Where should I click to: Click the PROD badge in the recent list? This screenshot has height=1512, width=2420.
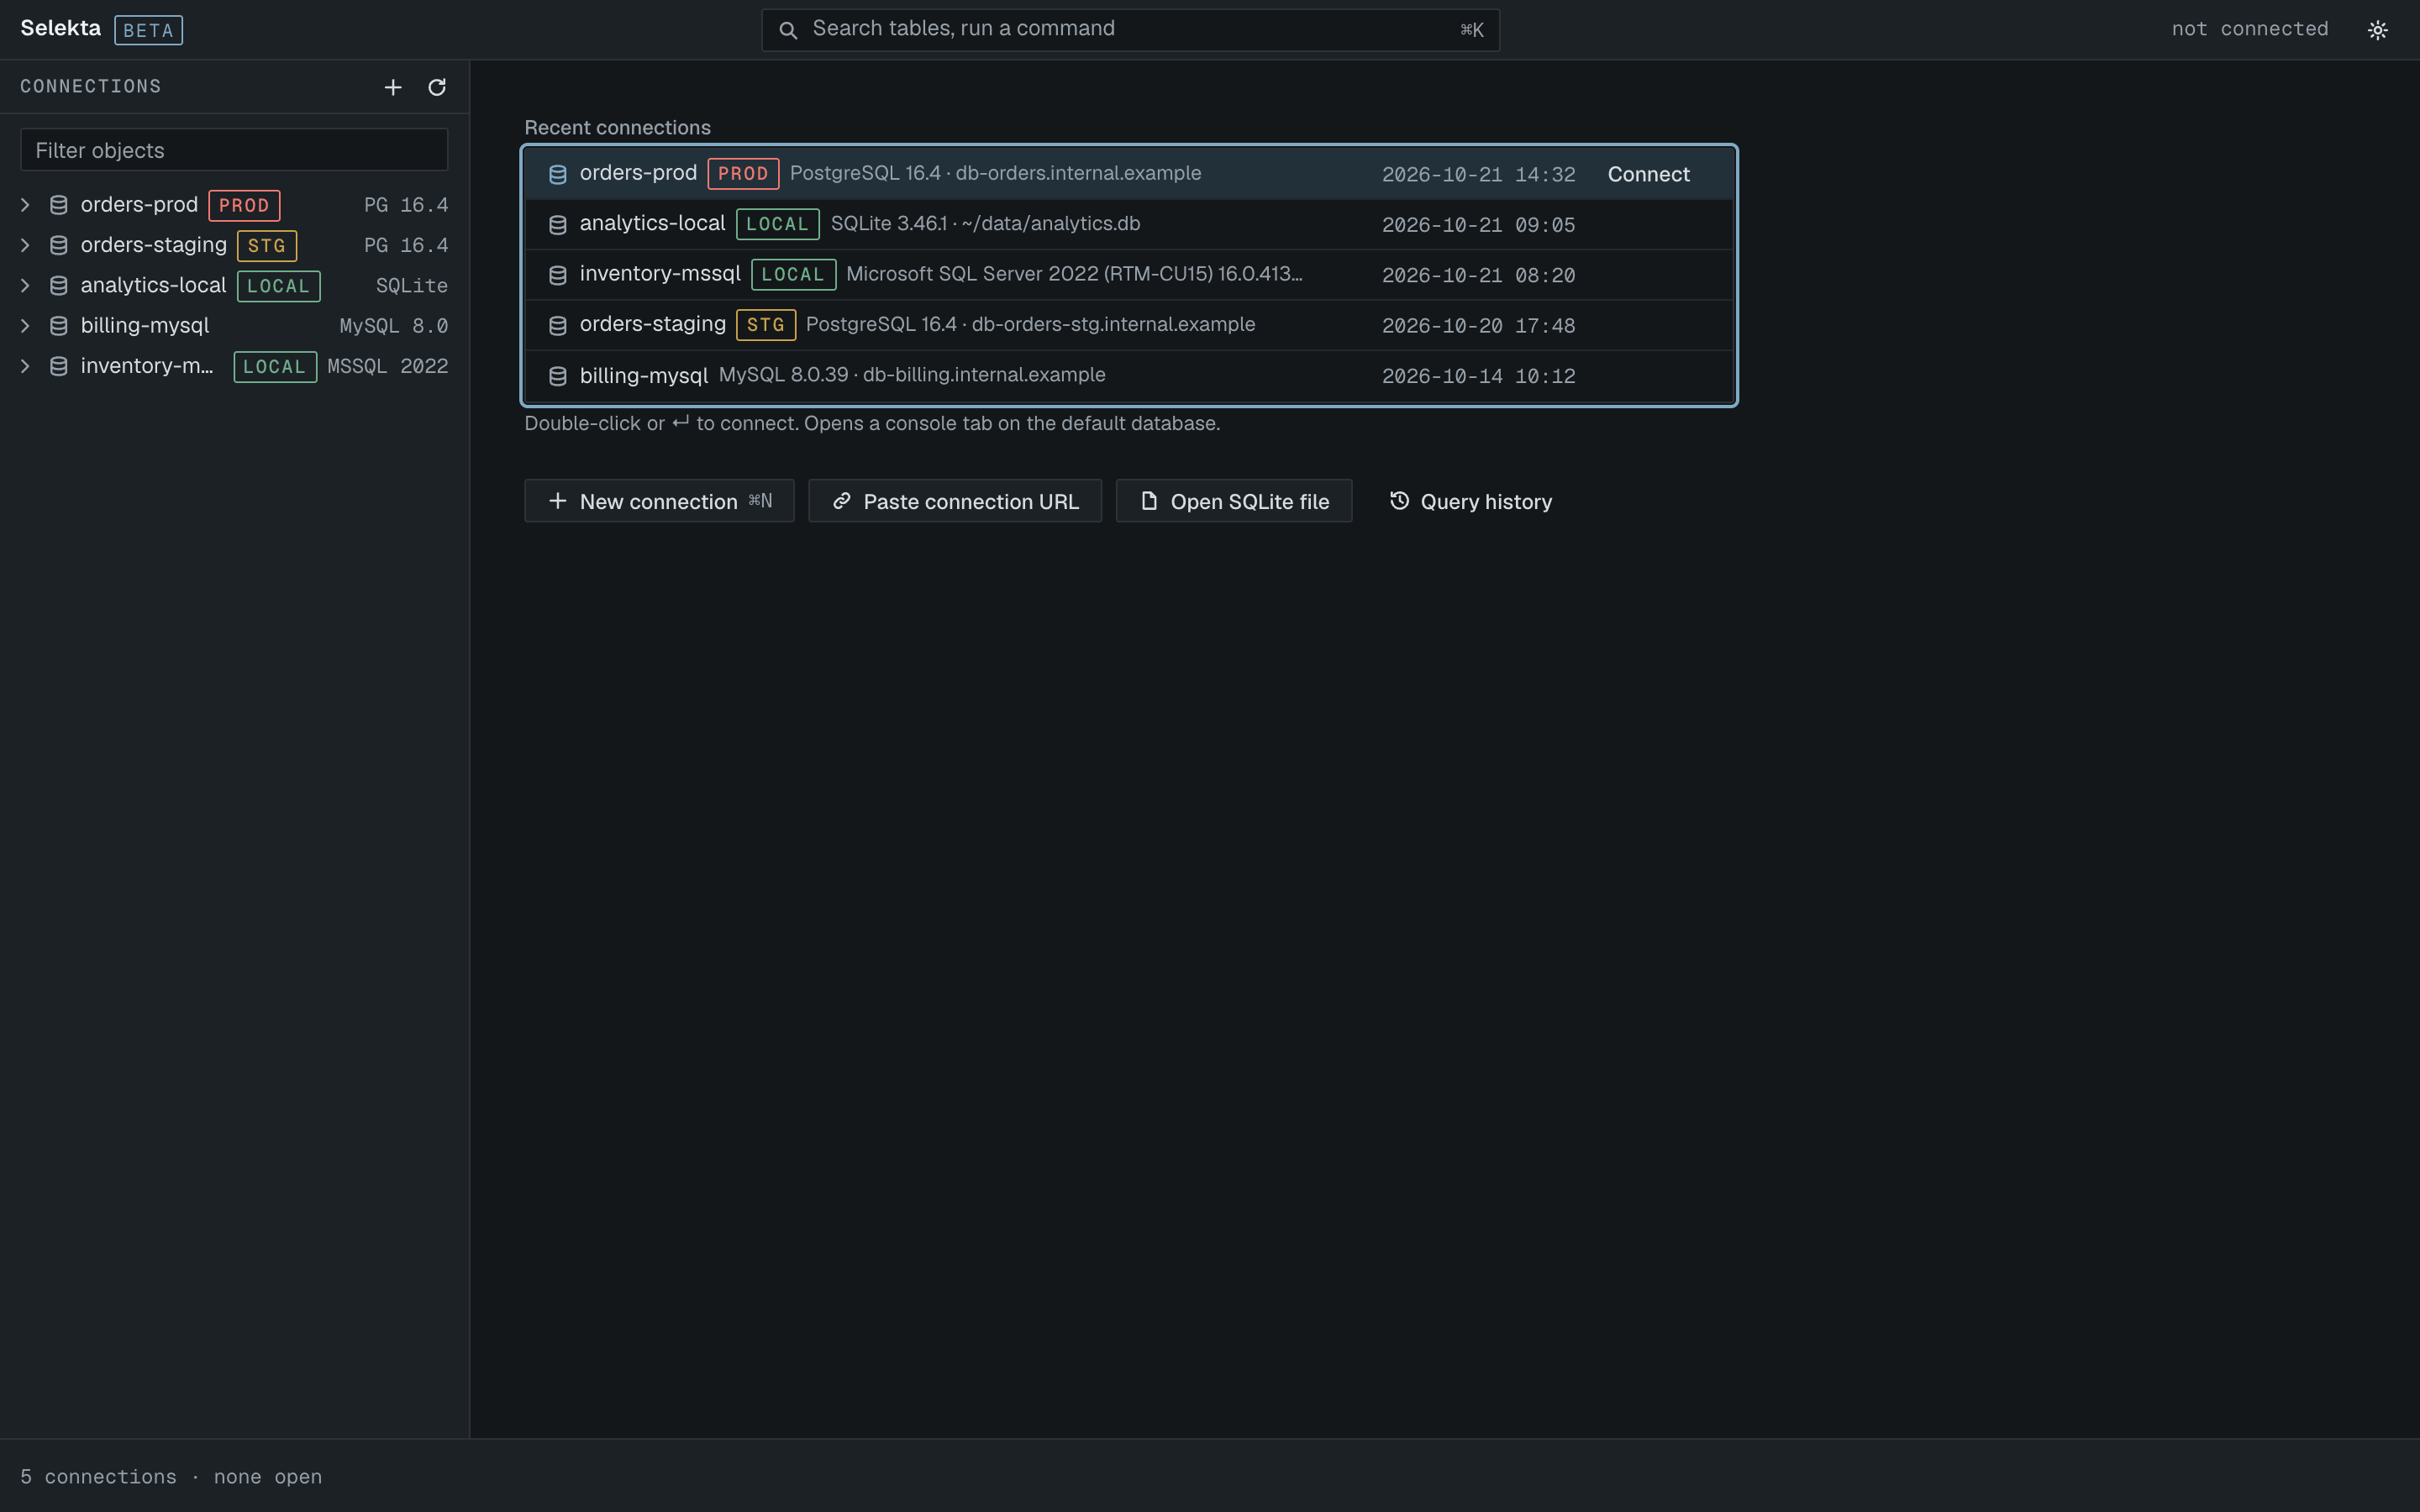(743, 174)
